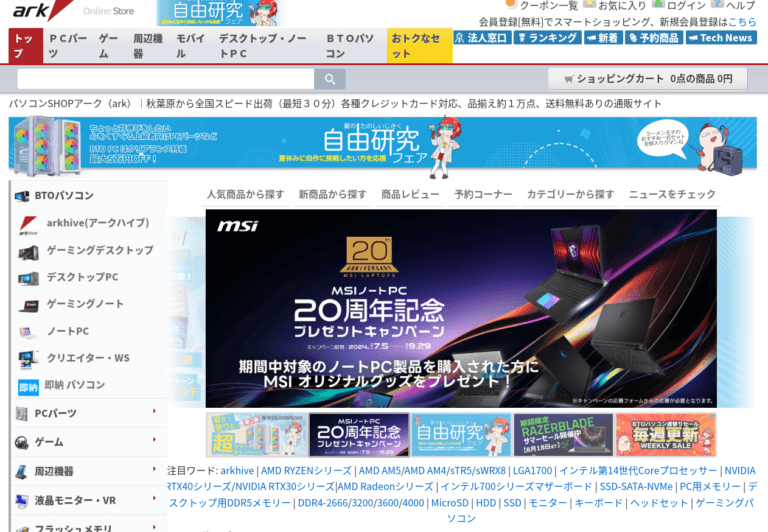Open the MicroSD keyword link
This screenshot has height=532, width=768.
click(450, 503)
